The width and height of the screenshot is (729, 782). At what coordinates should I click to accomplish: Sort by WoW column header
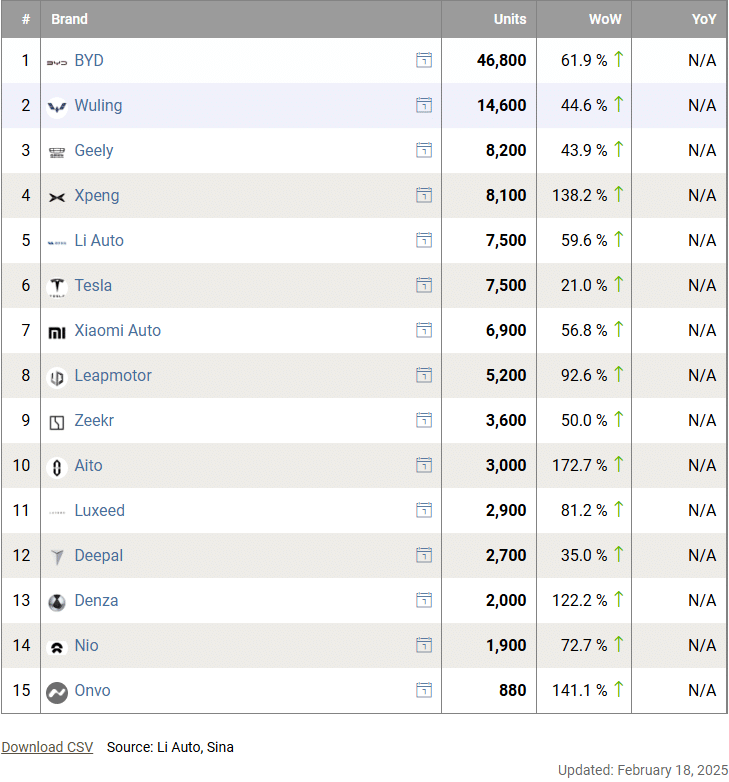click(x=605, y=19)
